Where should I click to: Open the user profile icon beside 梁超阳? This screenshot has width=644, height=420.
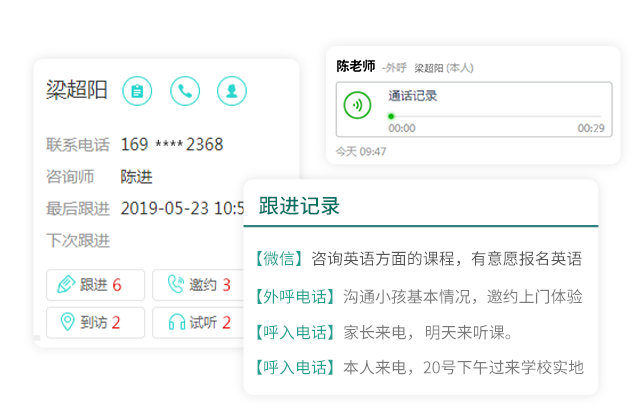[x=232, y=91]
